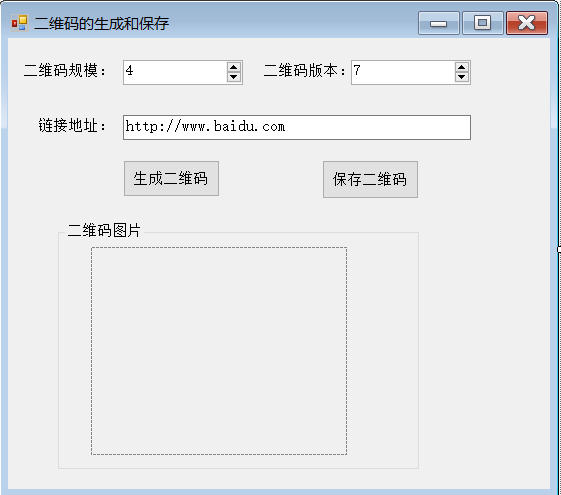This screenshot has height=495, width=561.
Task: Click the app icon in title bar
Action: pyautogui.click(x=19, y=23)
